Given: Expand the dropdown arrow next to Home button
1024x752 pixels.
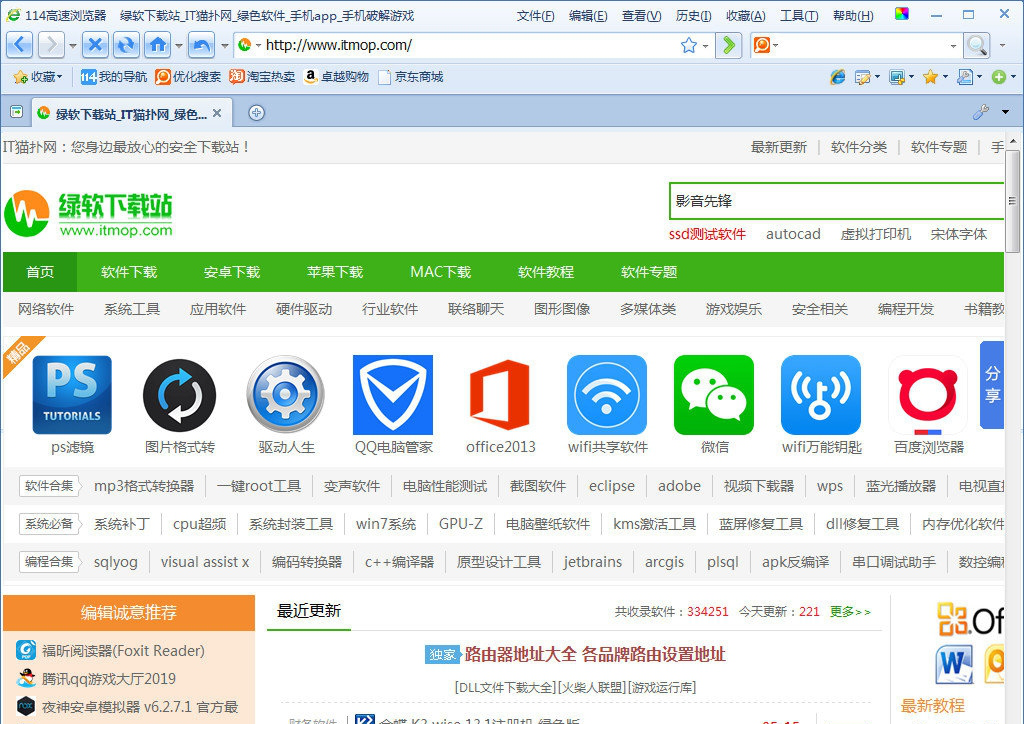Looking at the screenshot, I should click(x=178, y=46).
